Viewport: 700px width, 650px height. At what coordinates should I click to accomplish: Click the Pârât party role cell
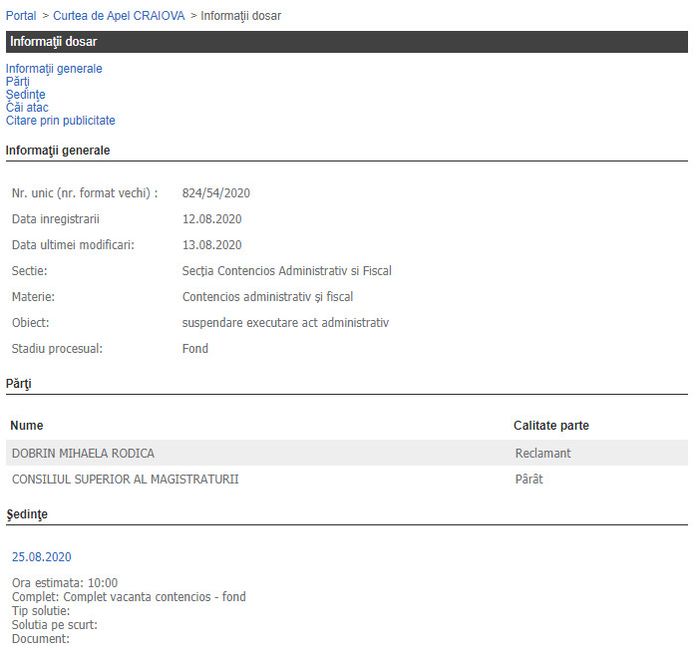click(x=529, y=479)
